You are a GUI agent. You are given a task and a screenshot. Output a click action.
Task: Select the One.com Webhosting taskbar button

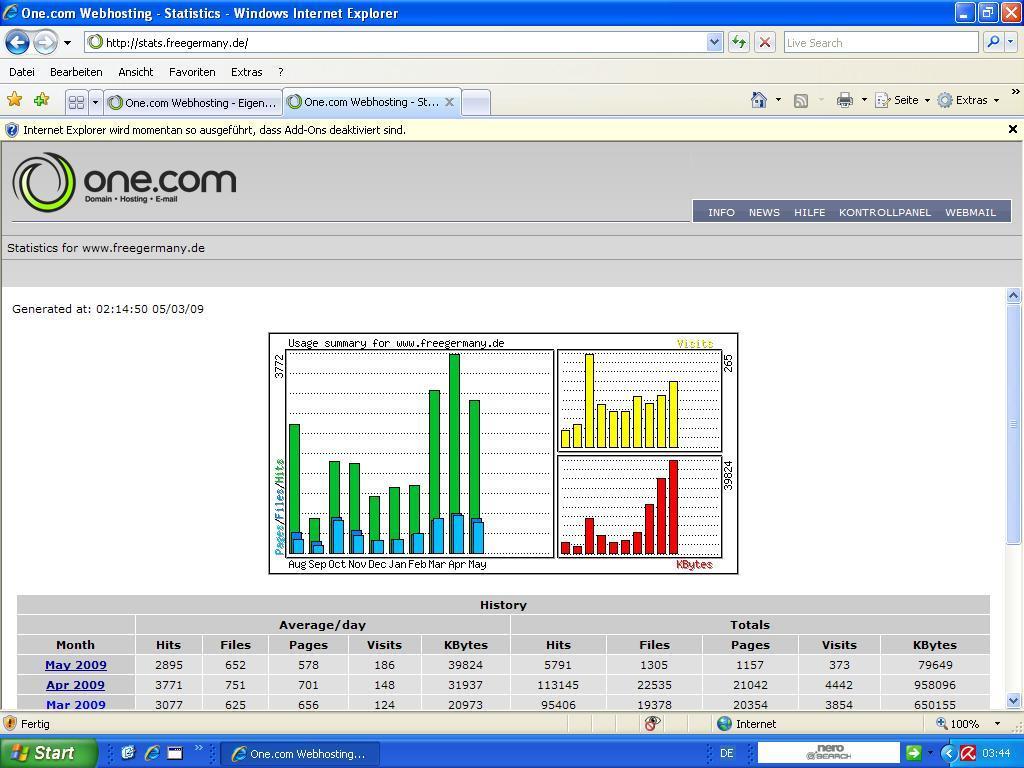pos(300,754)
